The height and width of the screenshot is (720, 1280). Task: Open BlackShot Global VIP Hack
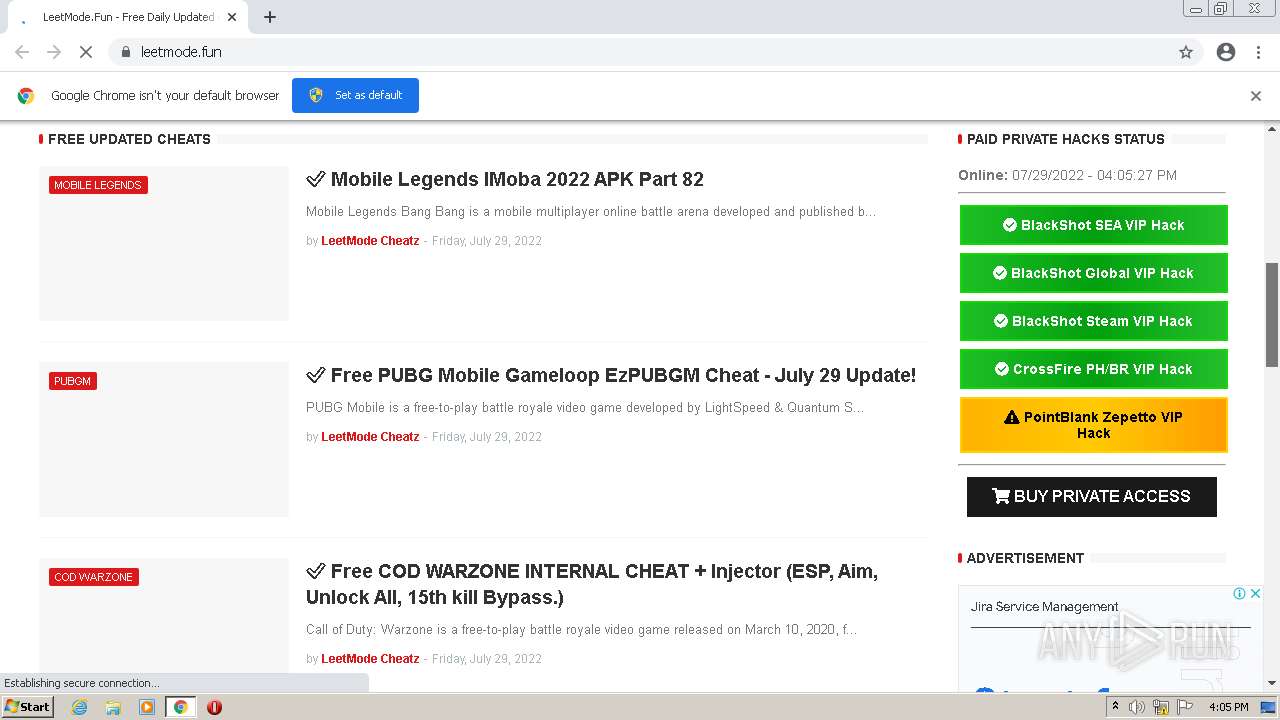click(x=1093, y=273)
